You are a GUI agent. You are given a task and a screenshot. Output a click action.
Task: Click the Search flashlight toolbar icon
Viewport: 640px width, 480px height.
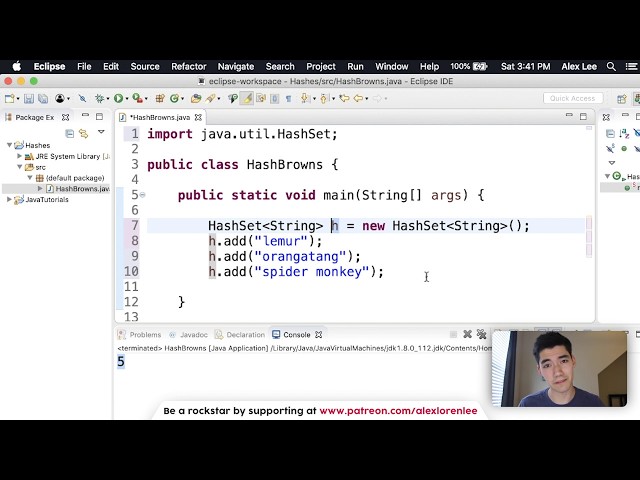(x=211, y=98)
